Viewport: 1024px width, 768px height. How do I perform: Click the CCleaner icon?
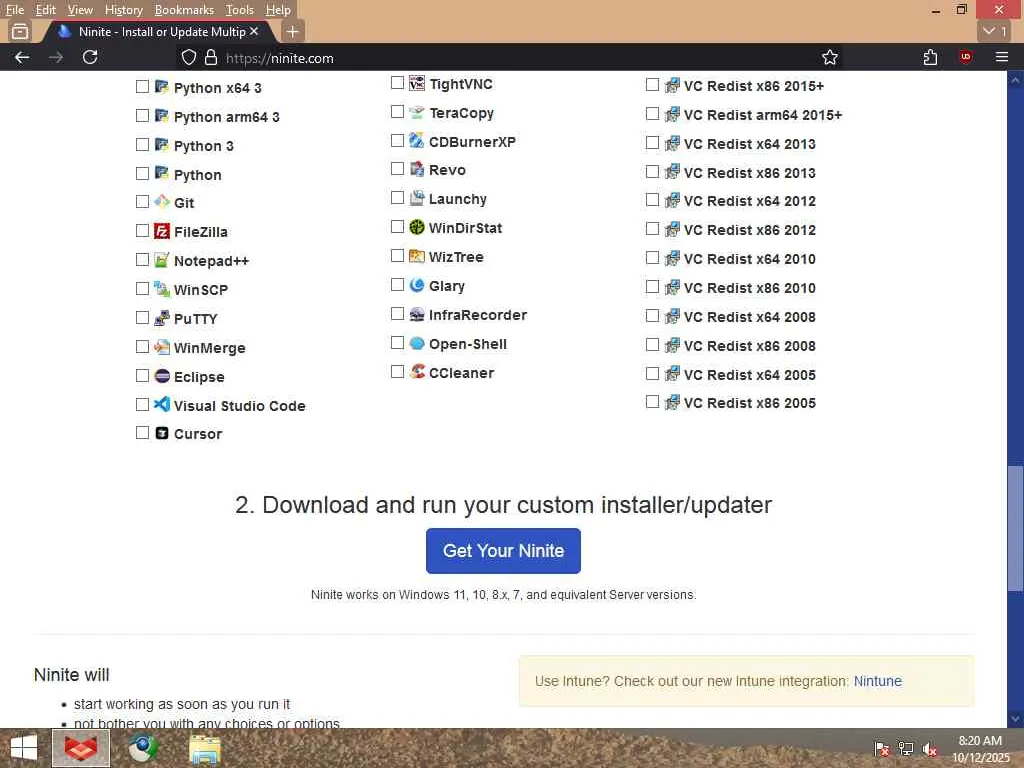417,372
